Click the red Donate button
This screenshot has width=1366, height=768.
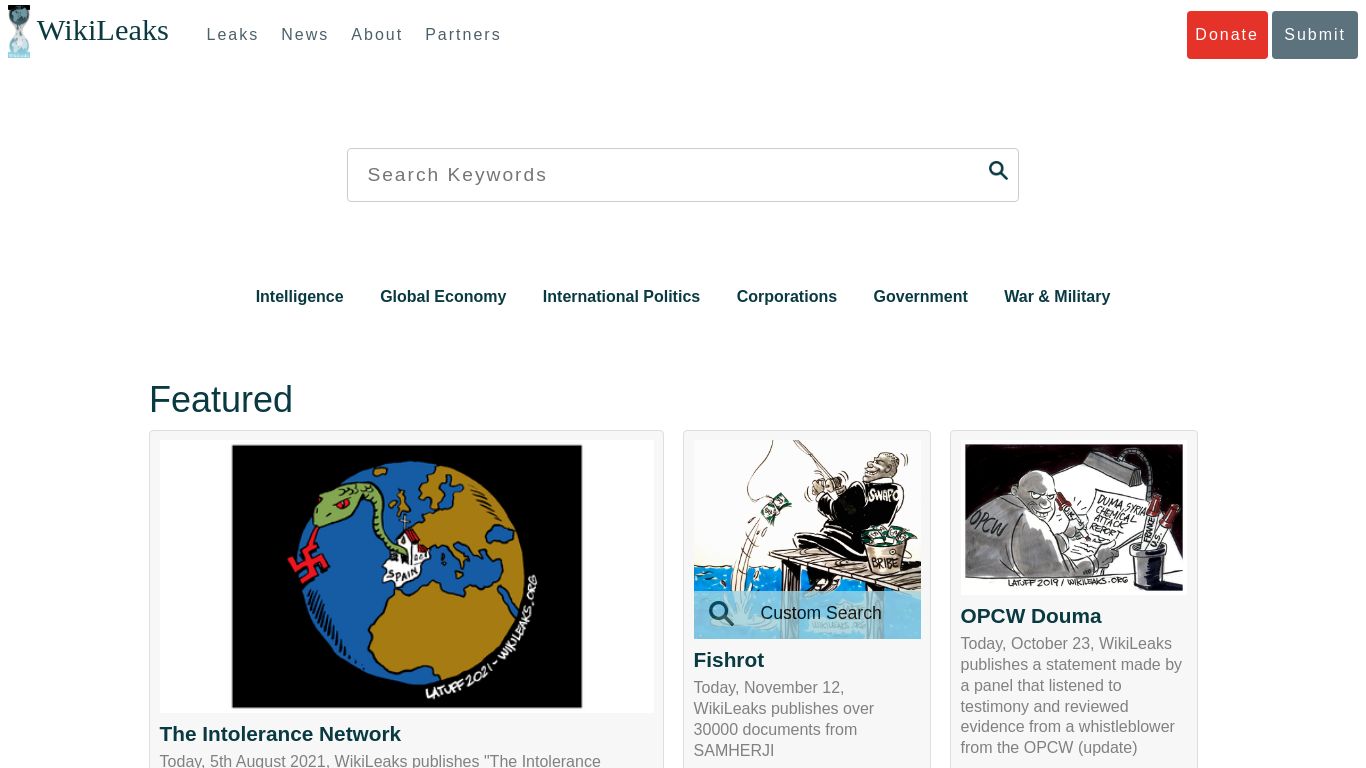(1227, 35)
